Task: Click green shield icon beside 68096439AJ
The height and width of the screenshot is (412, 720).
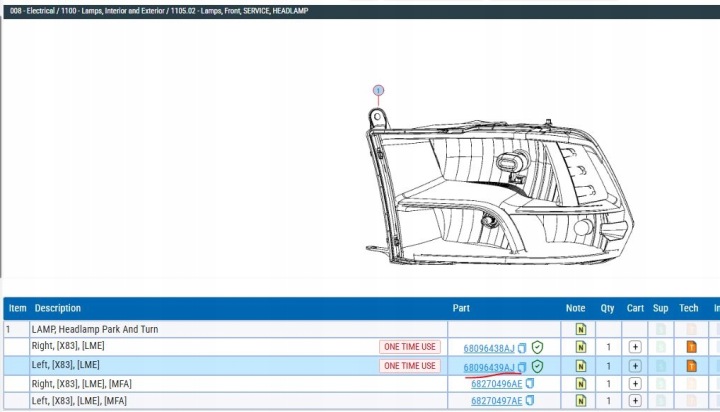Action: click(537, 366)
